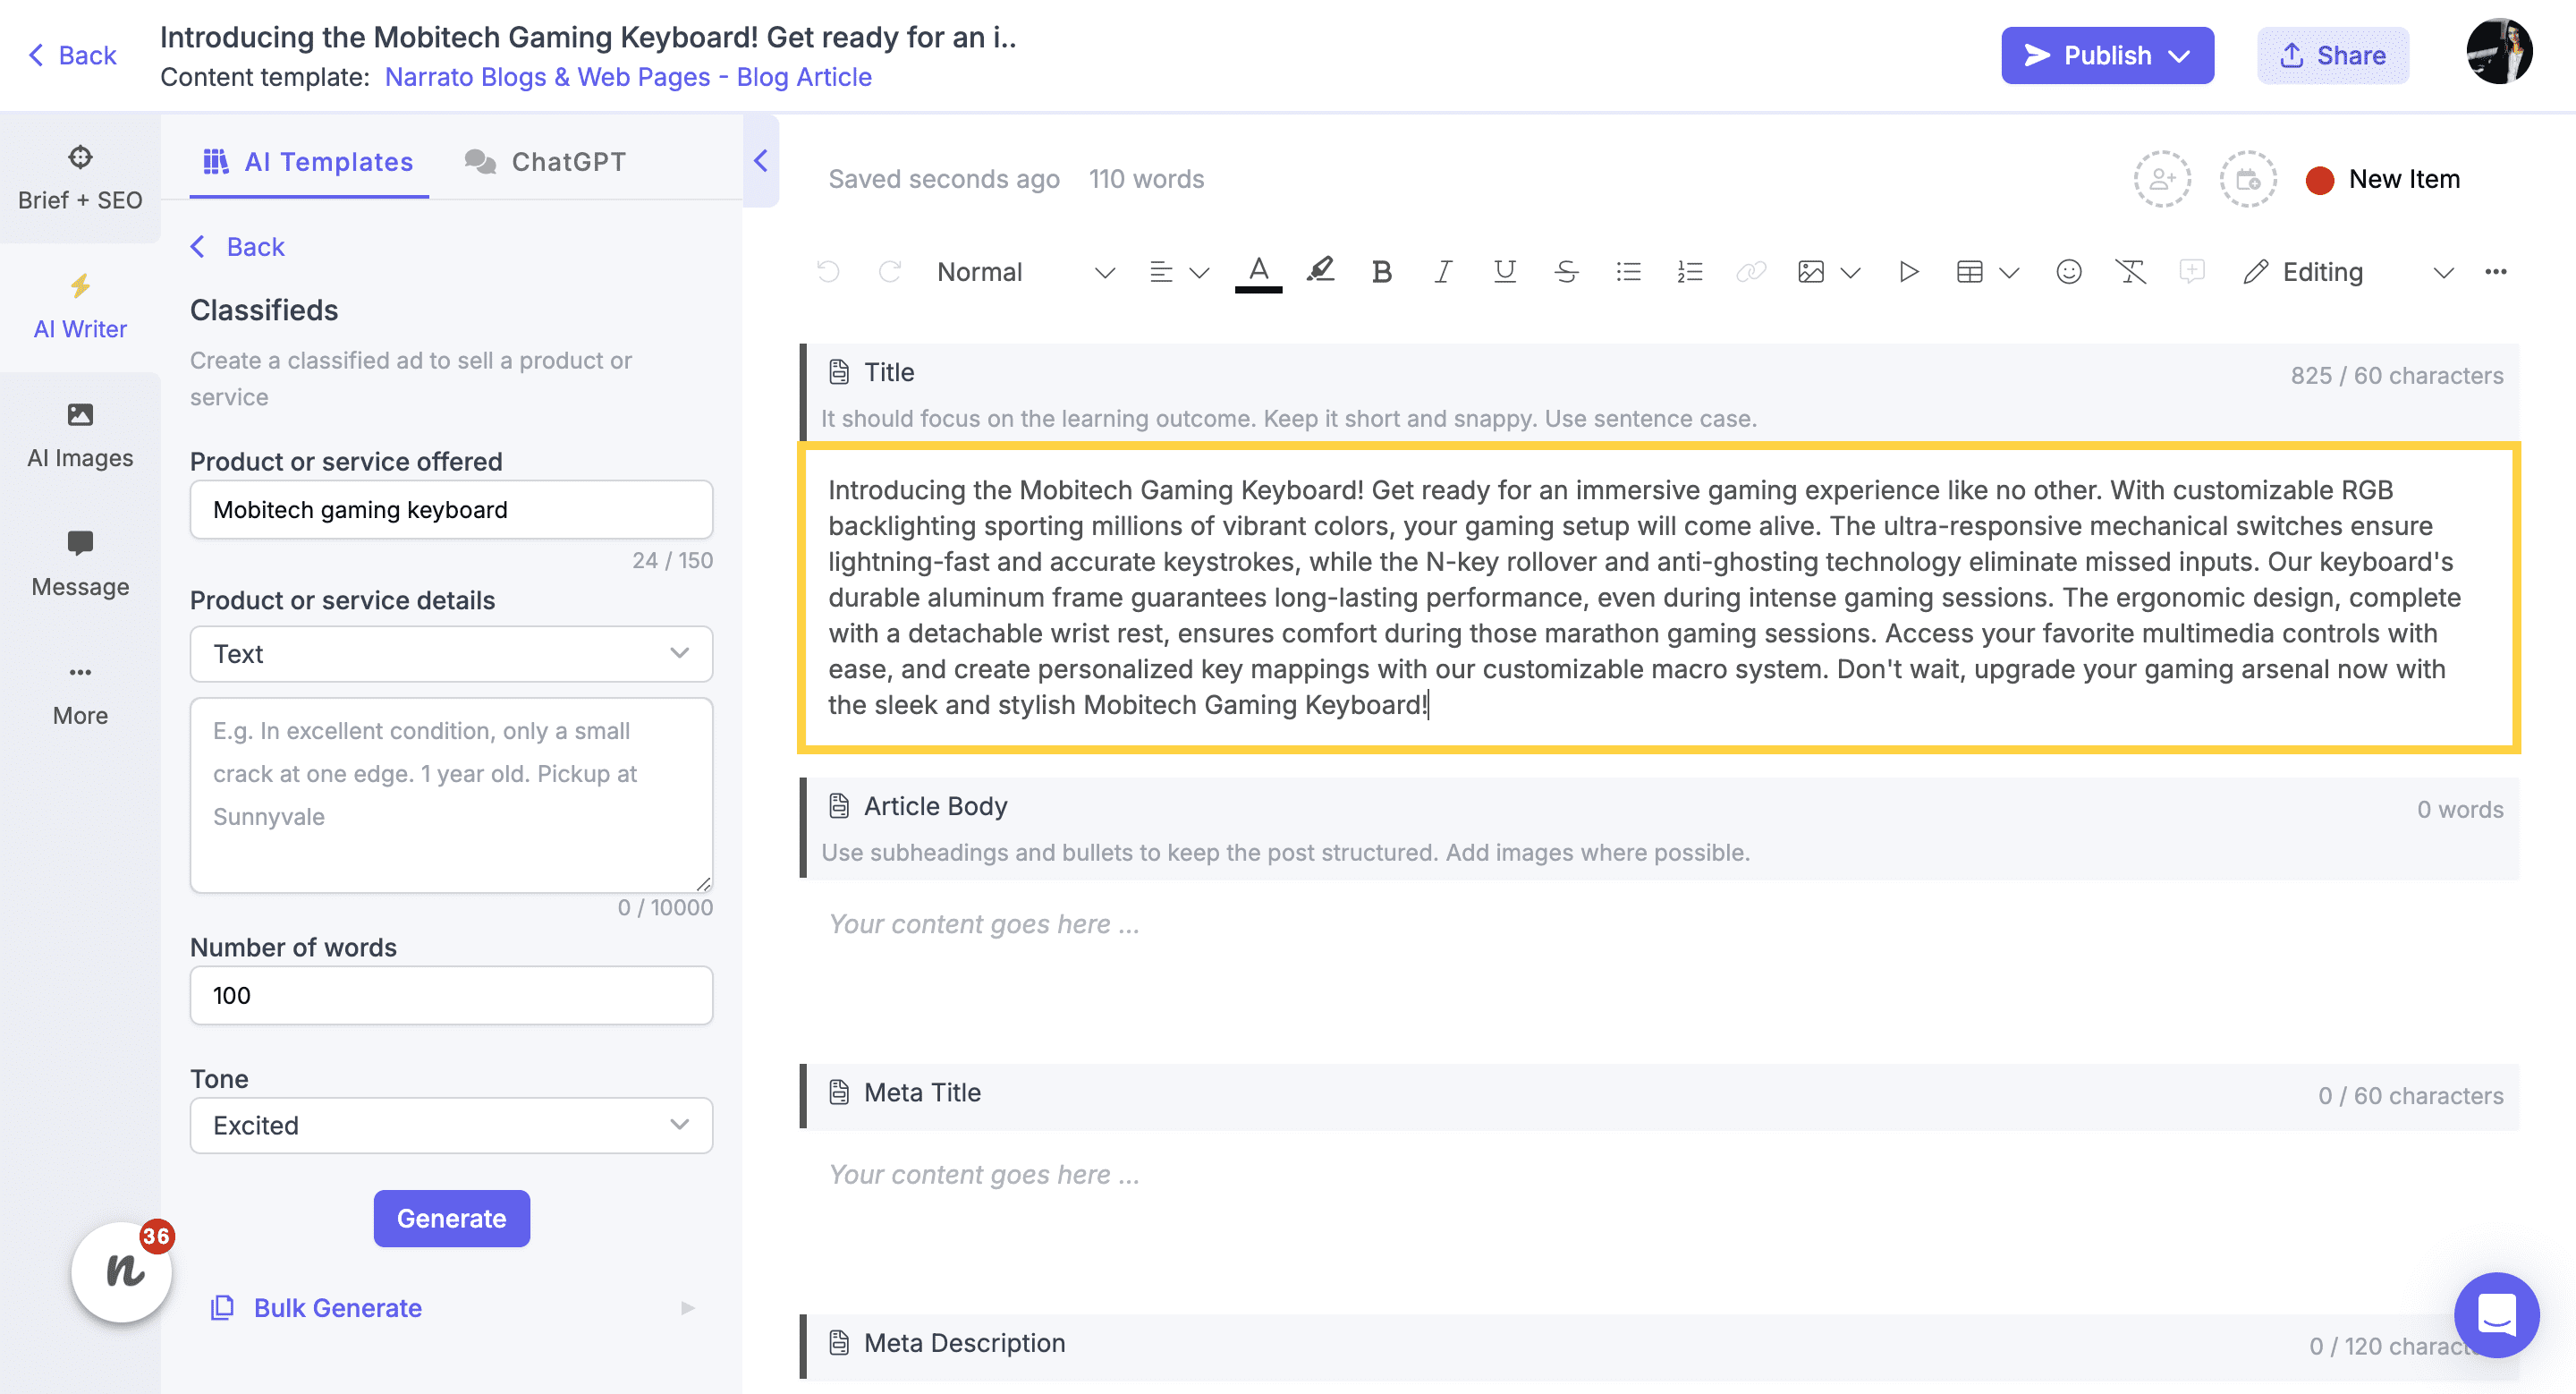Click the Title section header
This screenshot has height=1394, width=2576.
pos(1660,393)
